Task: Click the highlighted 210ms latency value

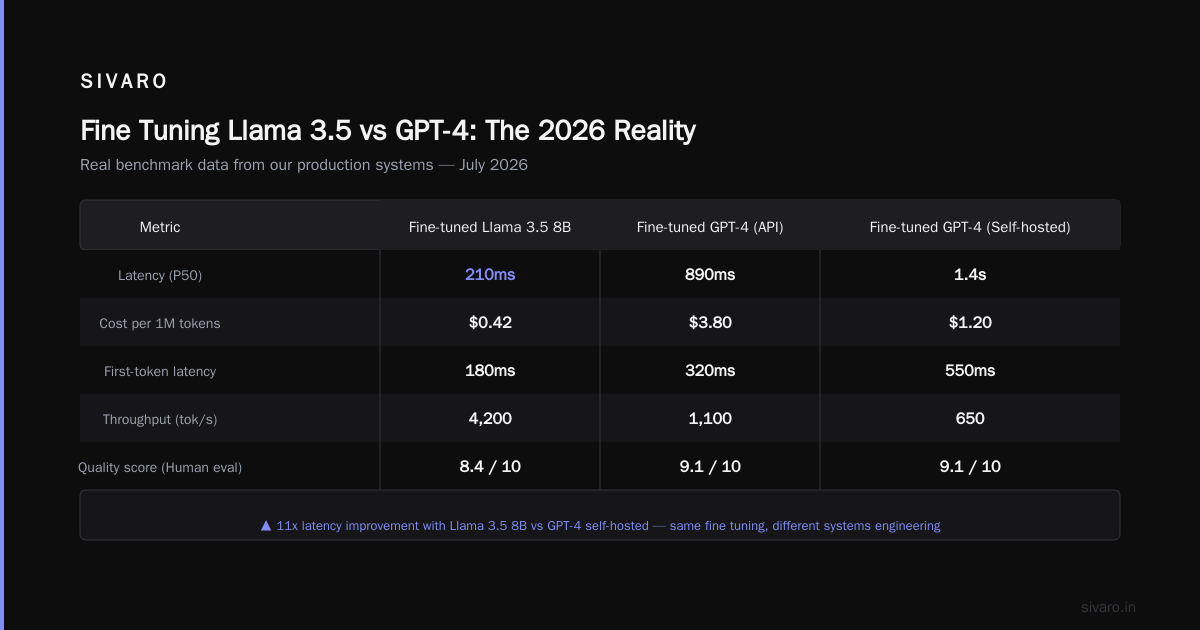Action: coord(490,274)
